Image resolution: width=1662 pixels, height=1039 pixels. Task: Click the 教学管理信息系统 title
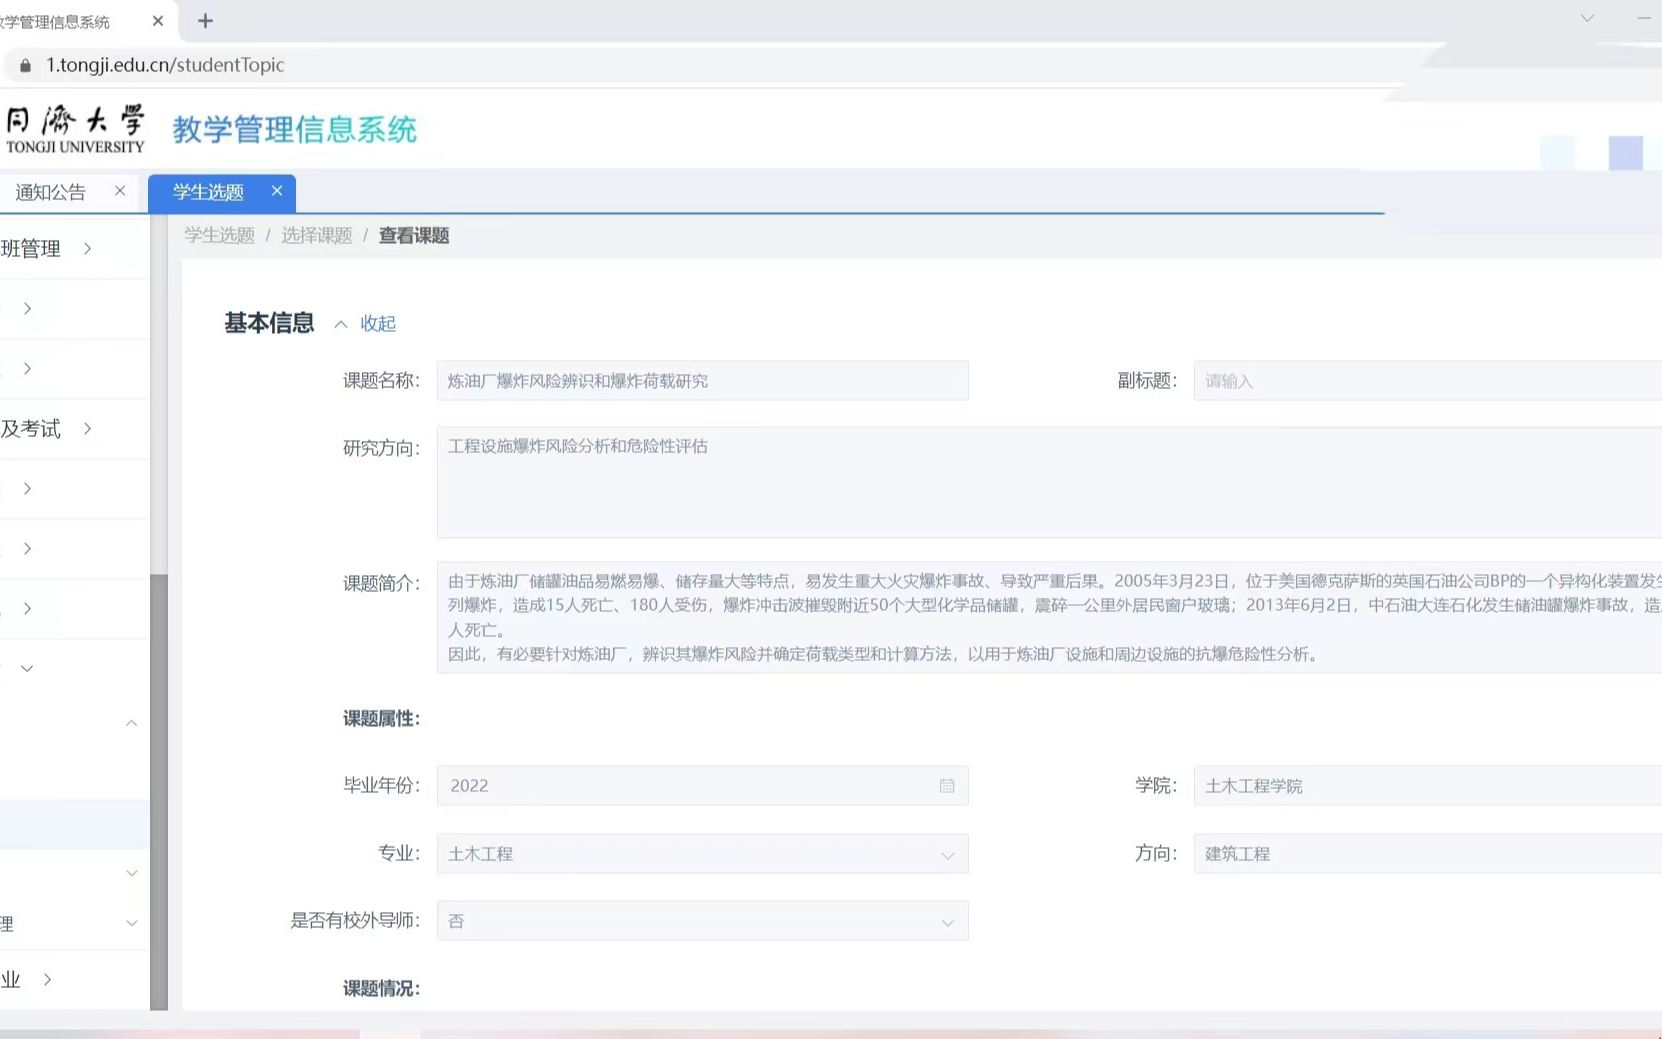point(294,130)
